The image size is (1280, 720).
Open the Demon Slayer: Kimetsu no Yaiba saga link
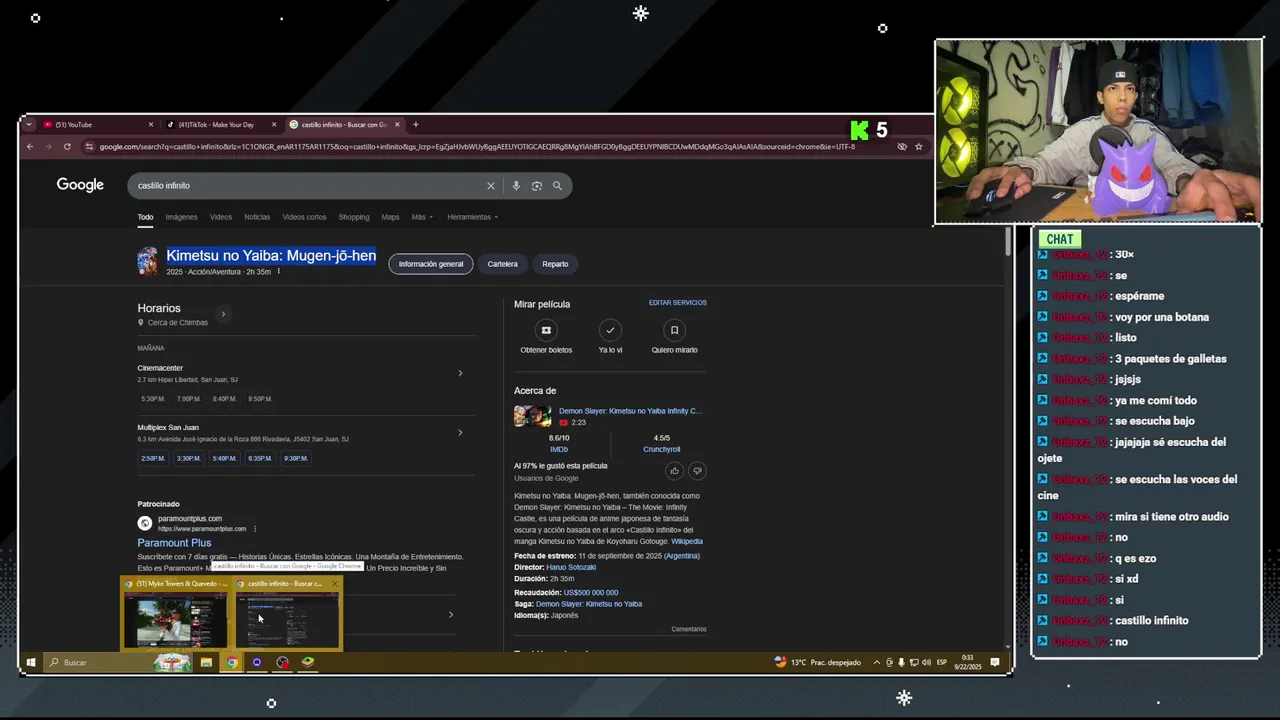click(x=589, y=604)
